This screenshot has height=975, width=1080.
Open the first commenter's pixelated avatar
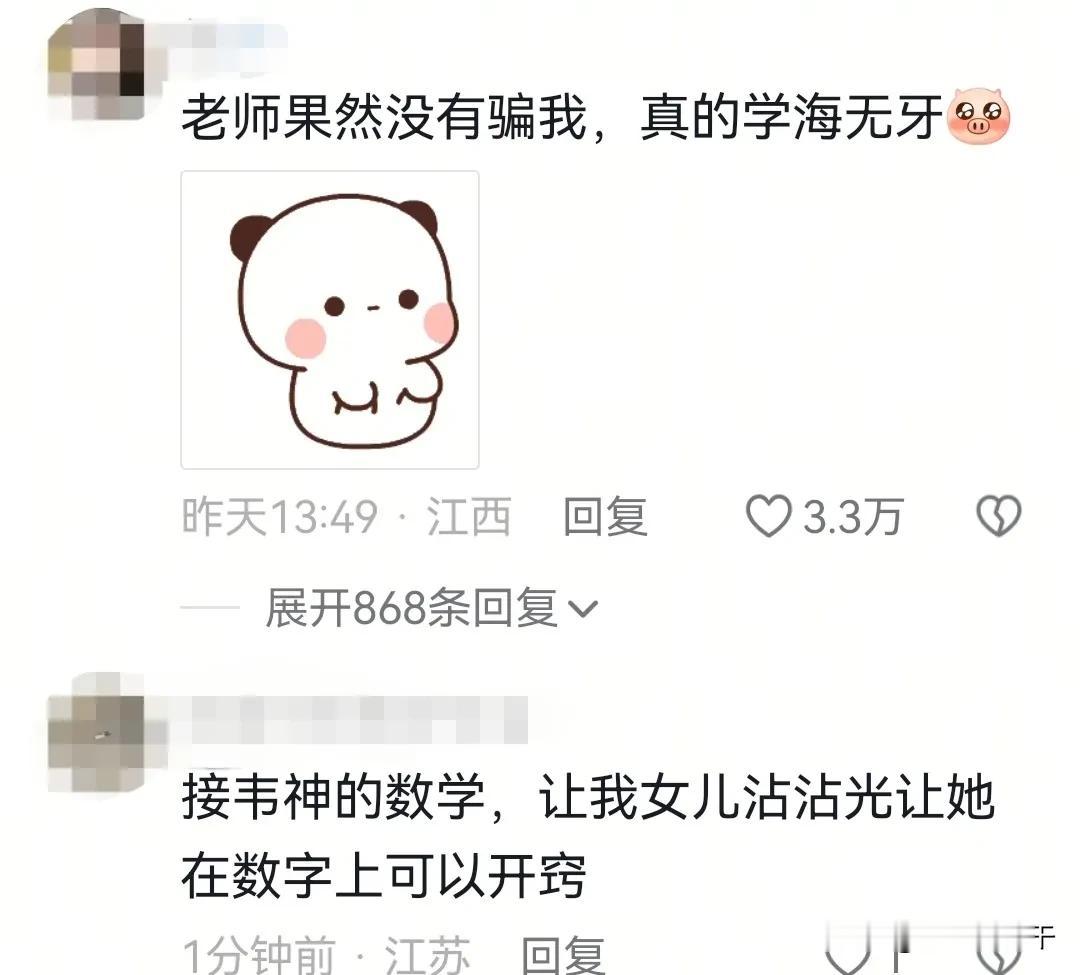(96, 65)
